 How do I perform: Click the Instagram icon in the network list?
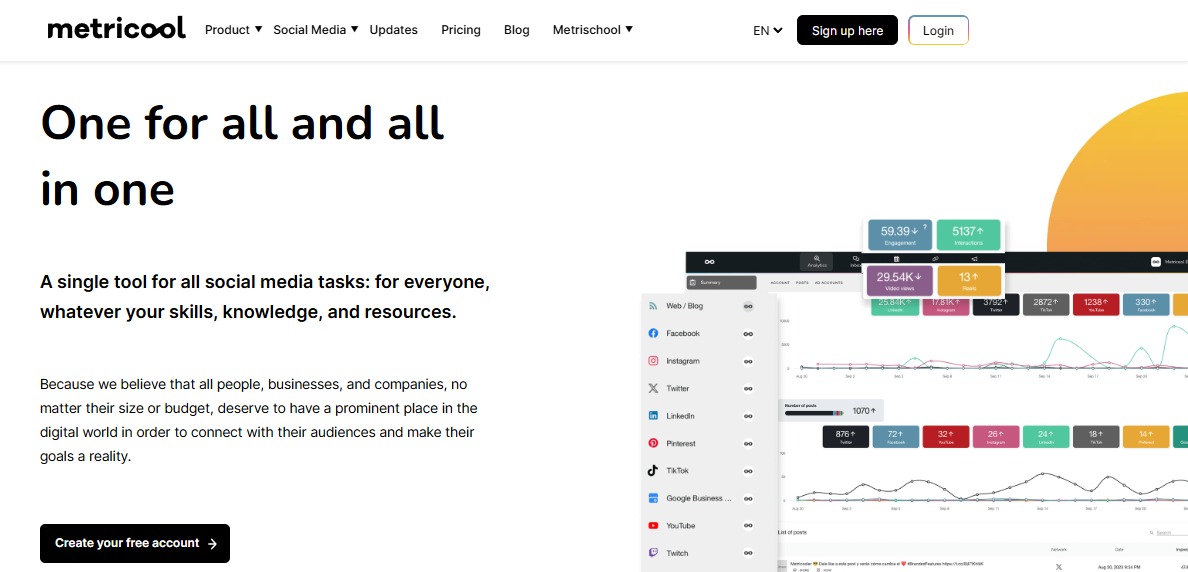(653, 361)
